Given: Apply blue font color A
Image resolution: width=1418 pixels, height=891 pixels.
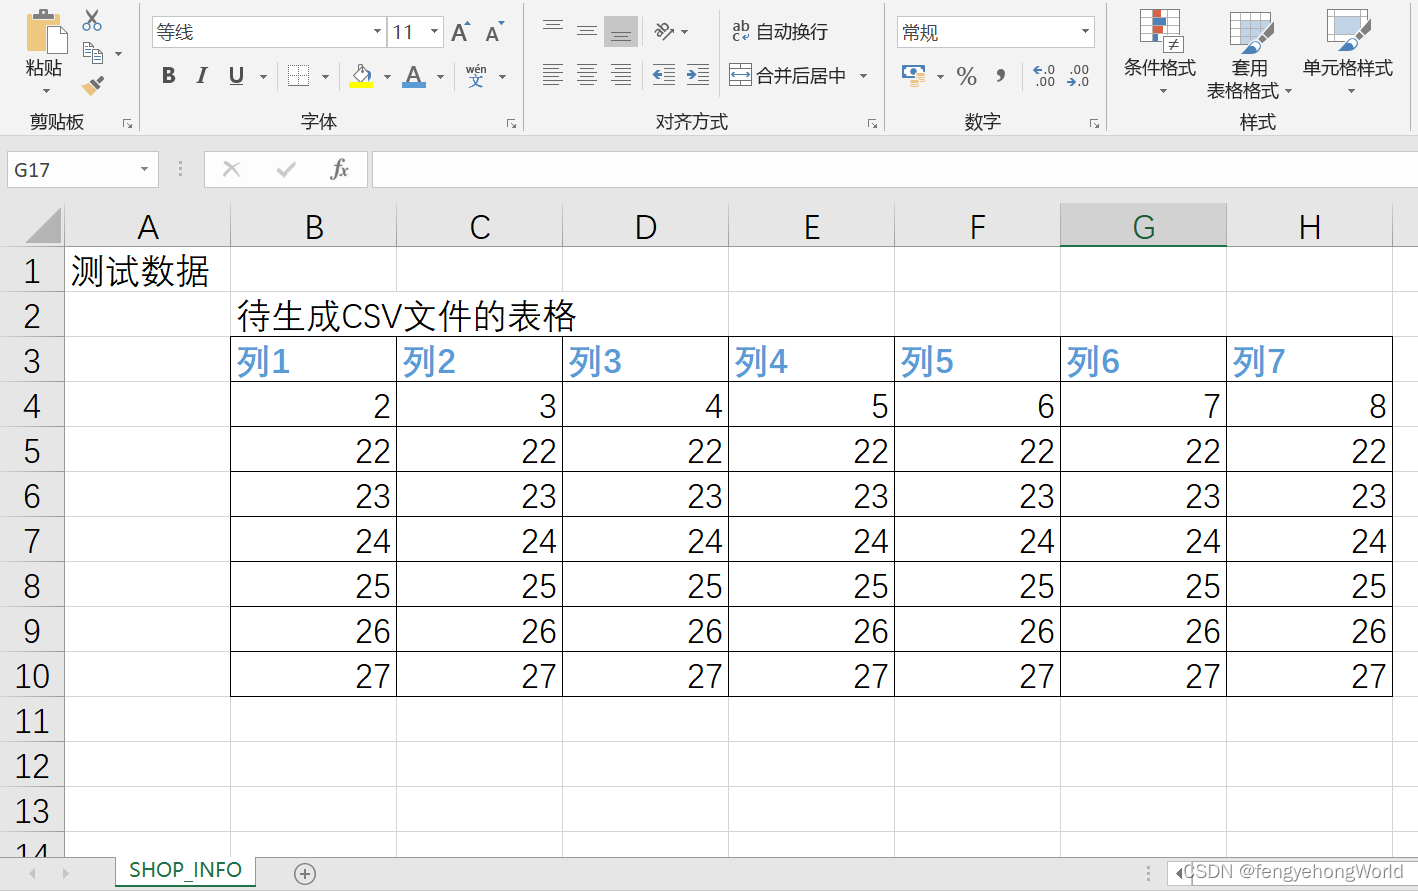Looking at the screenshot, I should point(414,75).
